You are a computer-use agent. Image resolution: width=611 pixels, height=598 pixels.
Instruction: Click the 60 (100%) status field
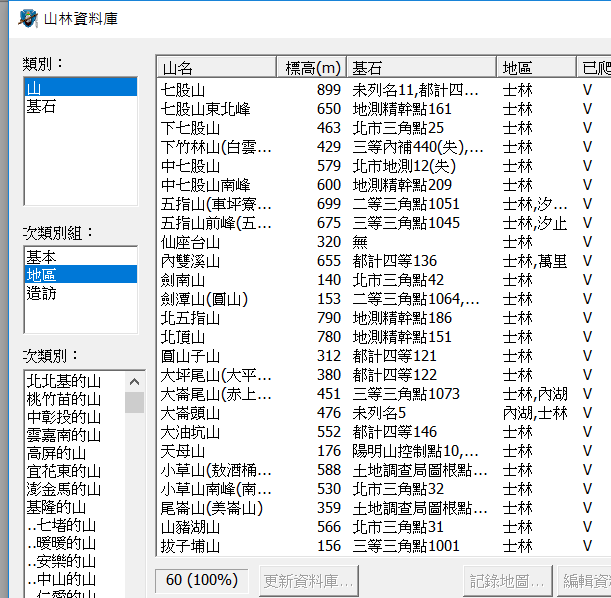click(202, 580)
